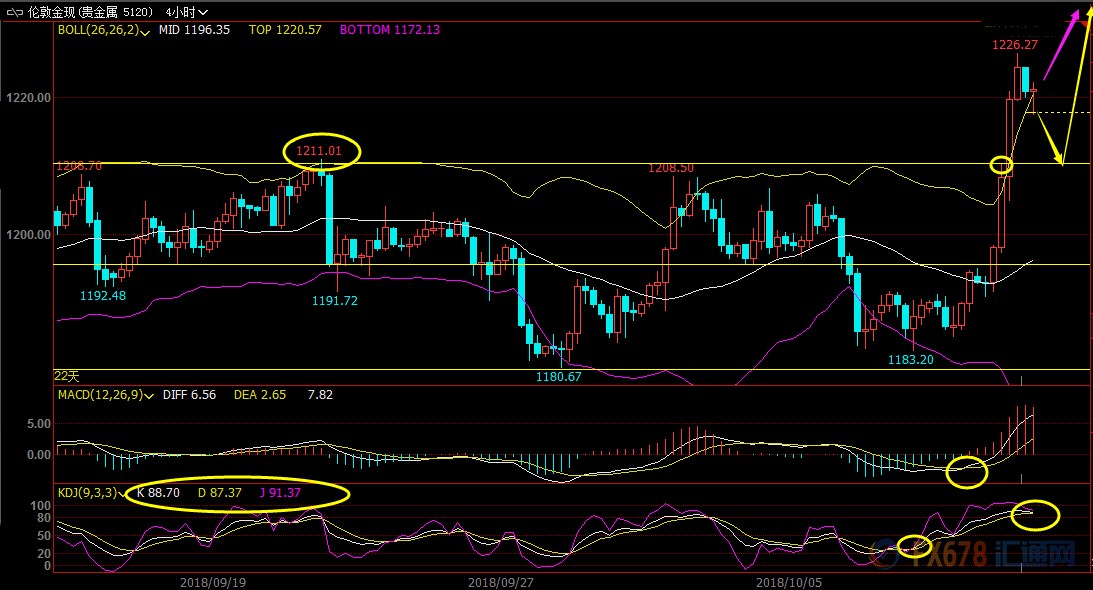The width and height of the screenshot is (1093, 590).
Task: Click the 1192.48 low price label
Action: click(x=103, y=295)
